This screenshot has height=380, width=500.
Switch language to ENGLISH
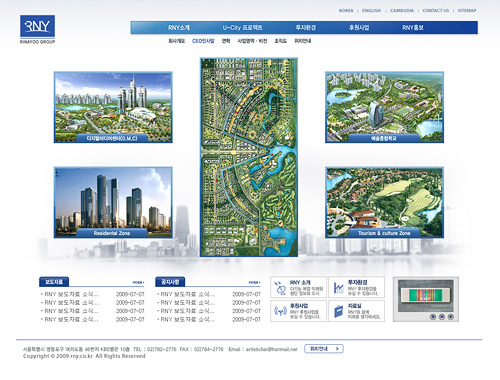pyautogui.click(x=371, y=11)
